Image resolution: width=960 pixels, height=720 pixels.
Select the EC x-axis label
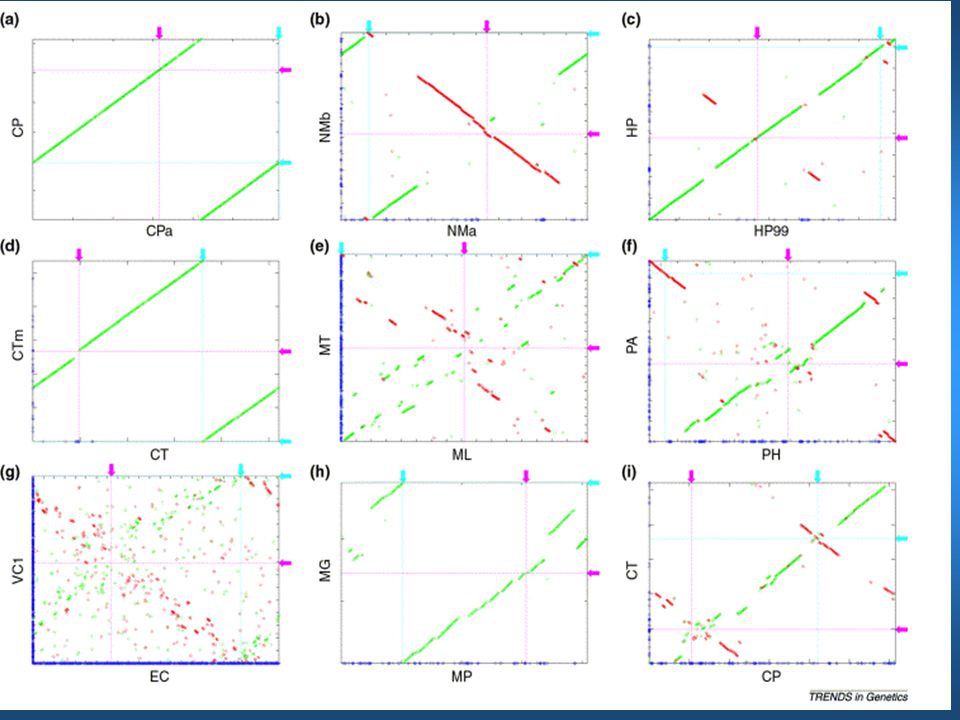pyautogui.click(x=159, y=677)
